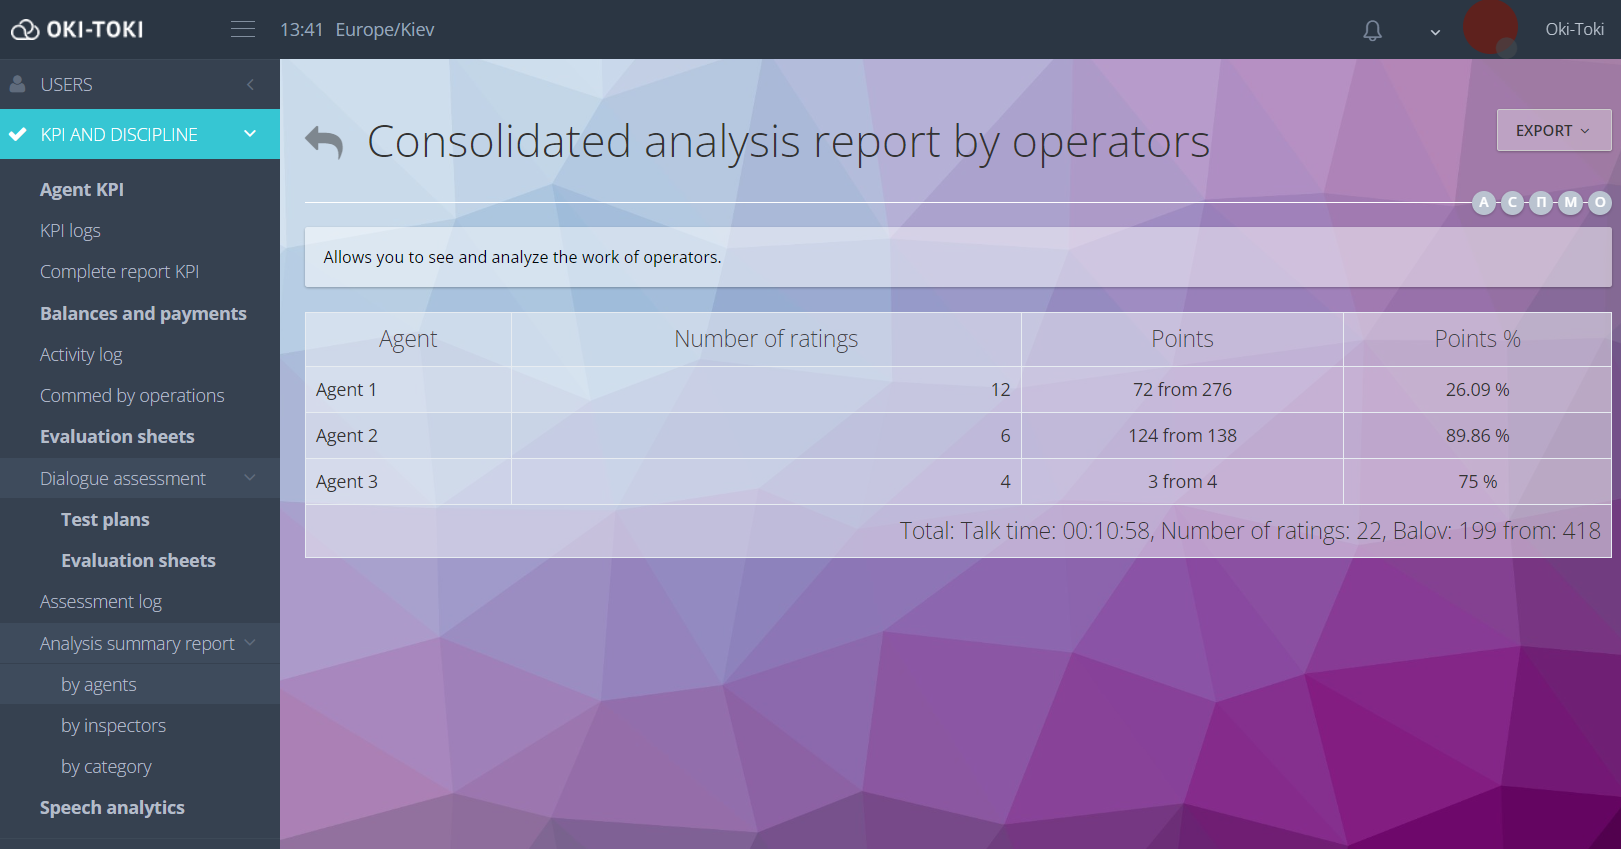Click the round 'M' badge icon
Image resolution: width=1621 pixels, height=849 pixels.
click(x=1571, y=203)
